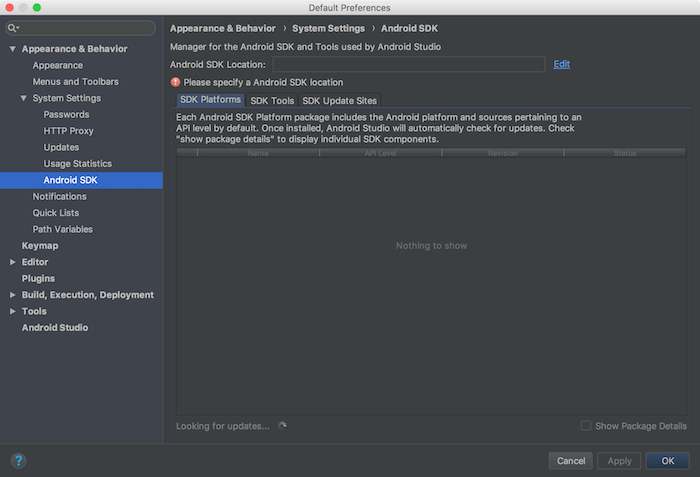
Task: Click the help question mark icon
Action: click(18, 460)
